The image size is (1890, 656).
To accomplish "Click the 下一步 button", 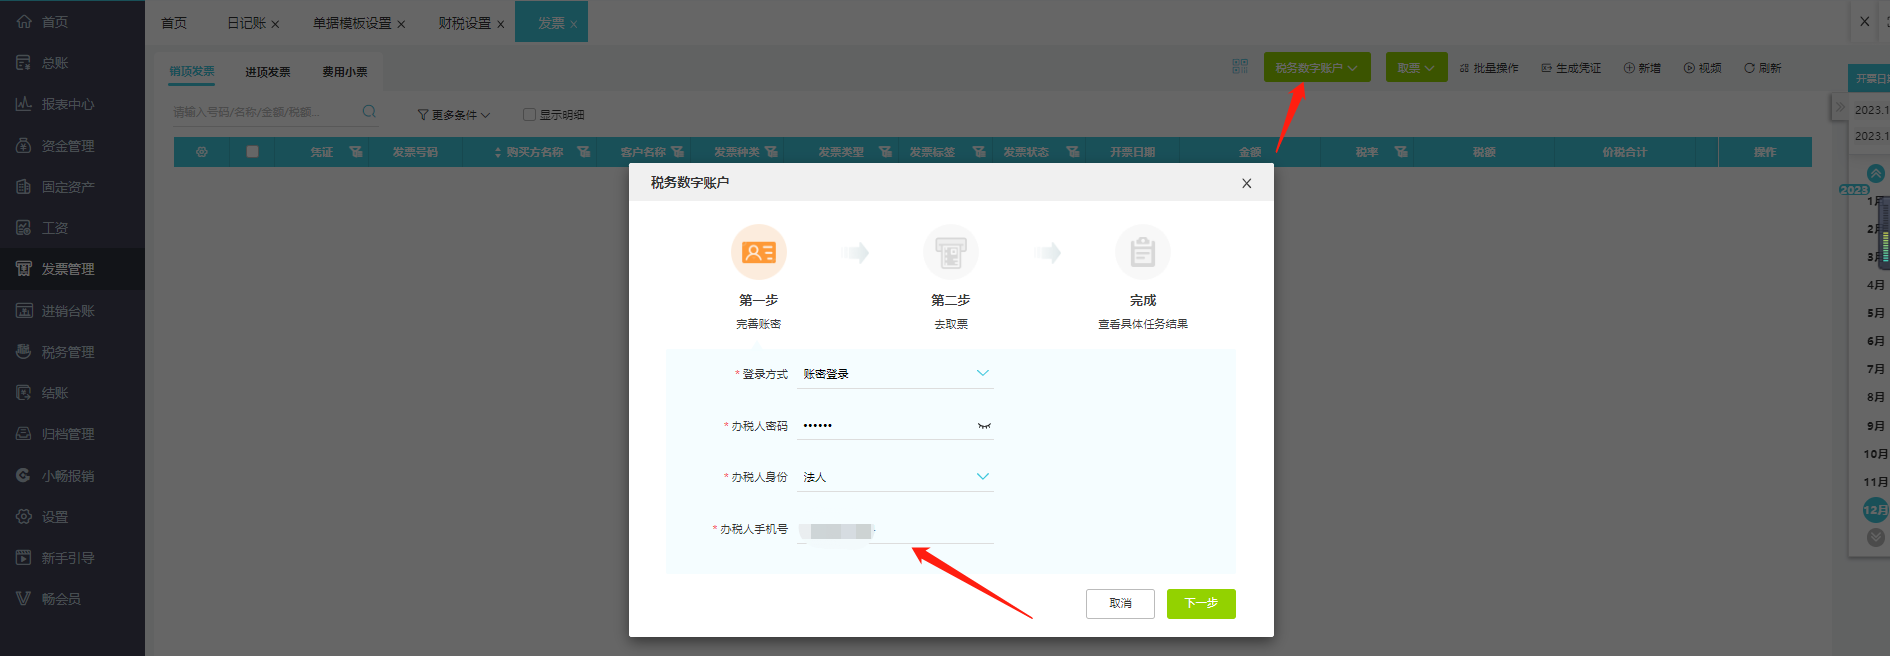I will (1200, 603).
